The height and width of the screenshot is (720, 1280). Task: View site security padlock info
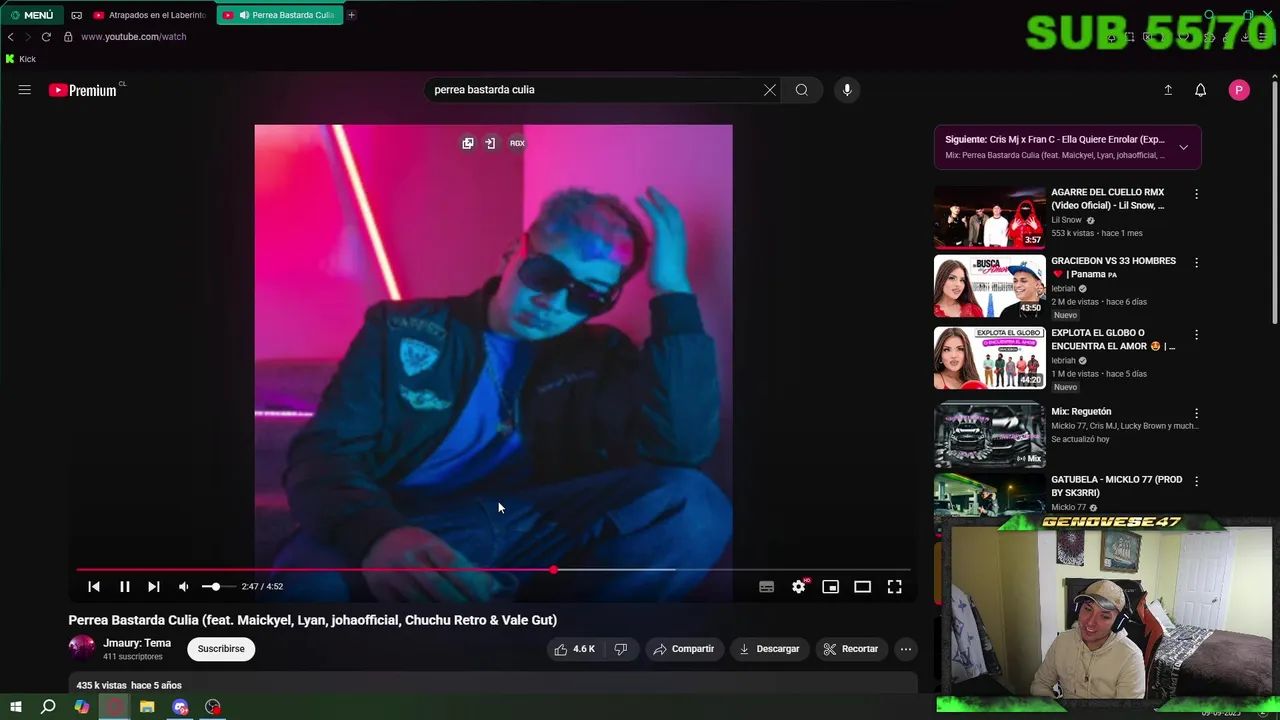coord(68,37)
